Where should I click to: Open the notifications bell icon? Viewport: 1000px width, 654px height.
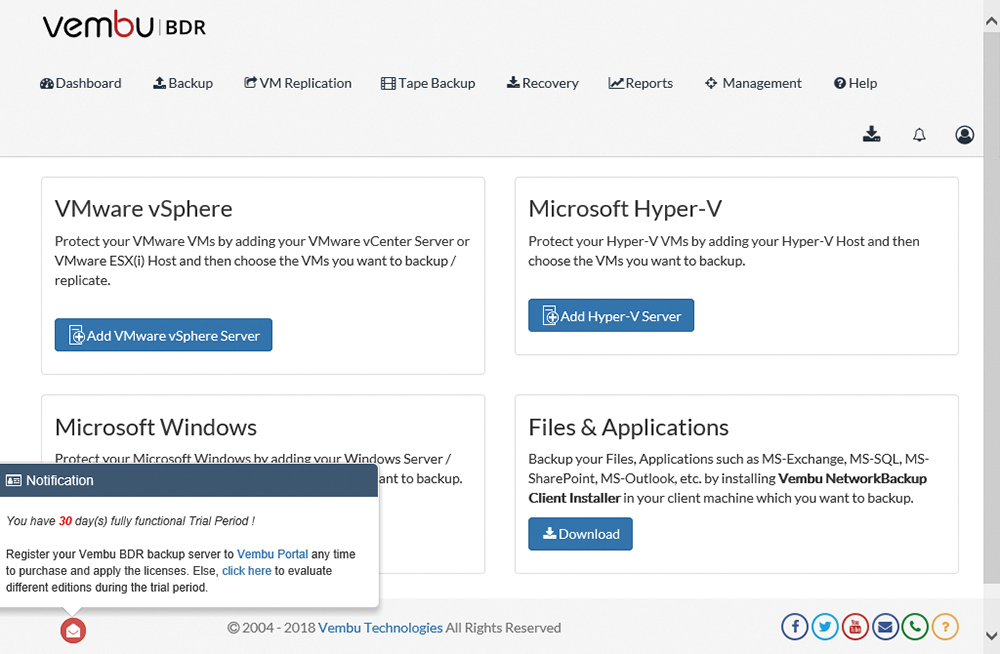point(919,135)
